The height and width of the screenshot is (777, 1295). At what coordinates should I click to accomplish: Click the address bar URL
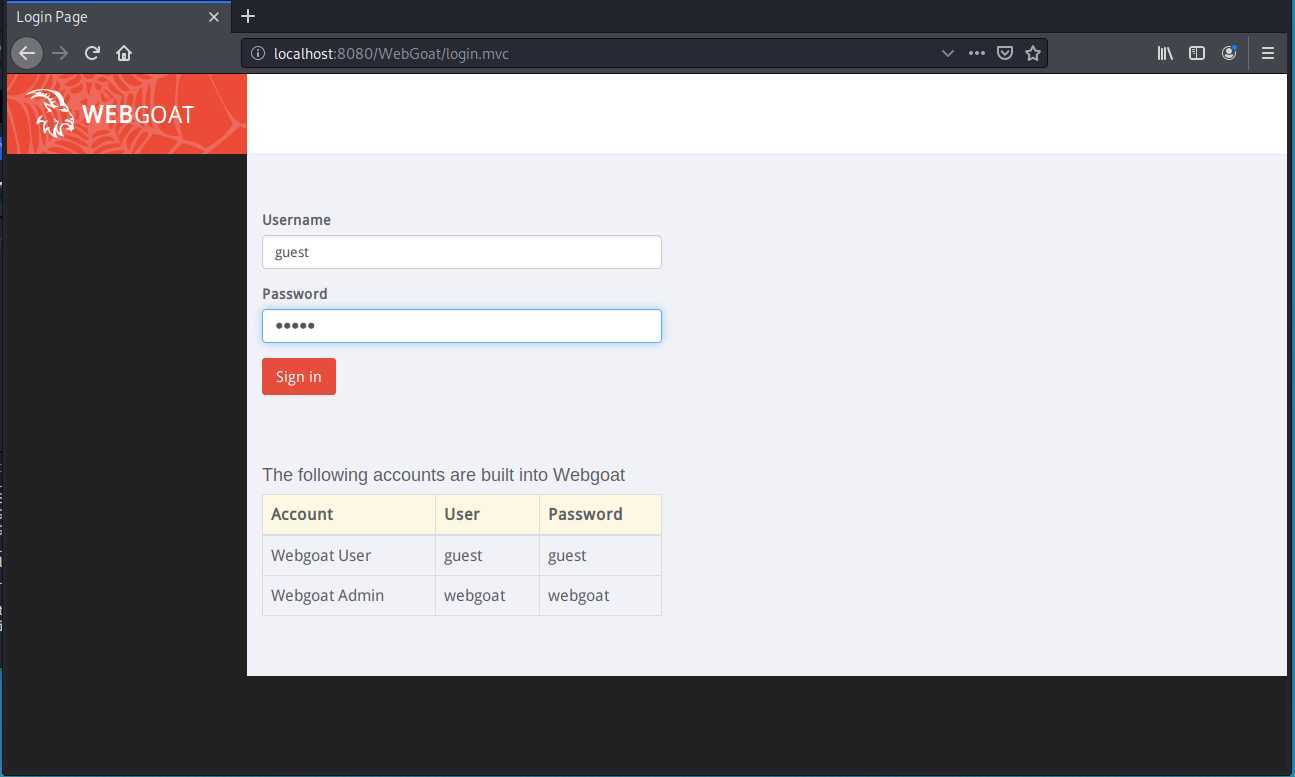391,53
